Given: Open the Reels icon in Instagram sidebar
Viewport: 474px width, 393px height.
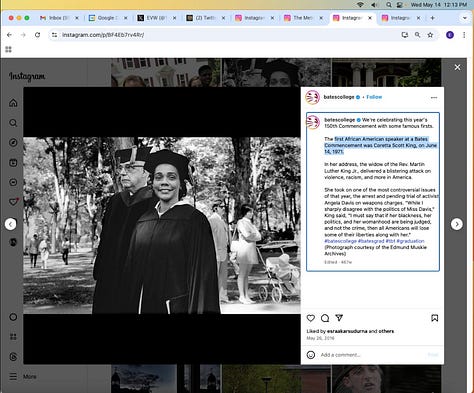Looking at the screenshot, I should point(13,163).
